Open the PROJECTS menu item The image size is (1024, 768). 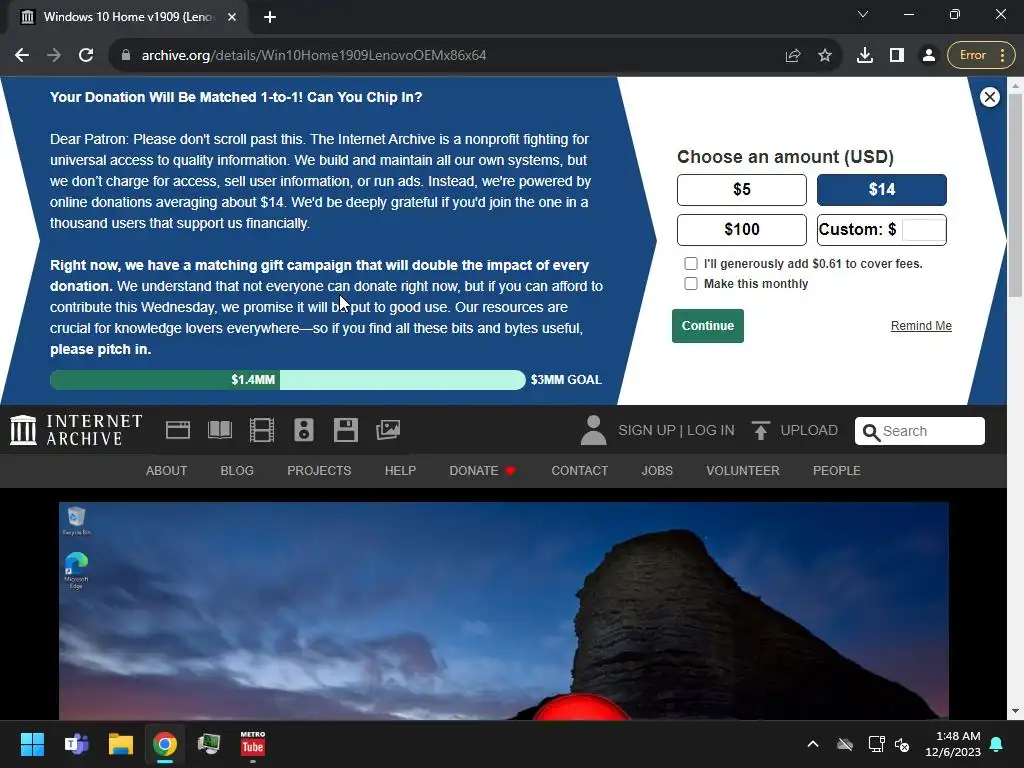(319, 471)
